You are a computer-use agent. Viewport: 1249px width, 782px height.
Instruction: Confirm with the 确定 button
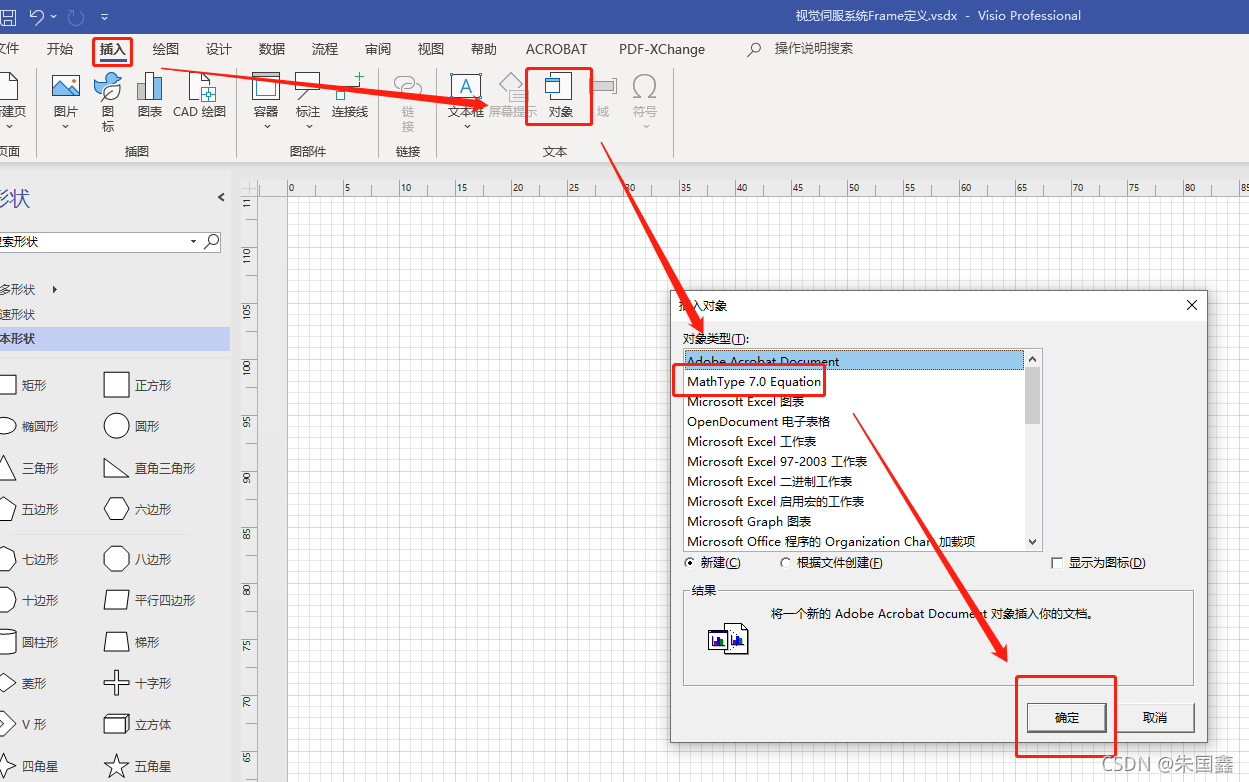(1067, 717)
